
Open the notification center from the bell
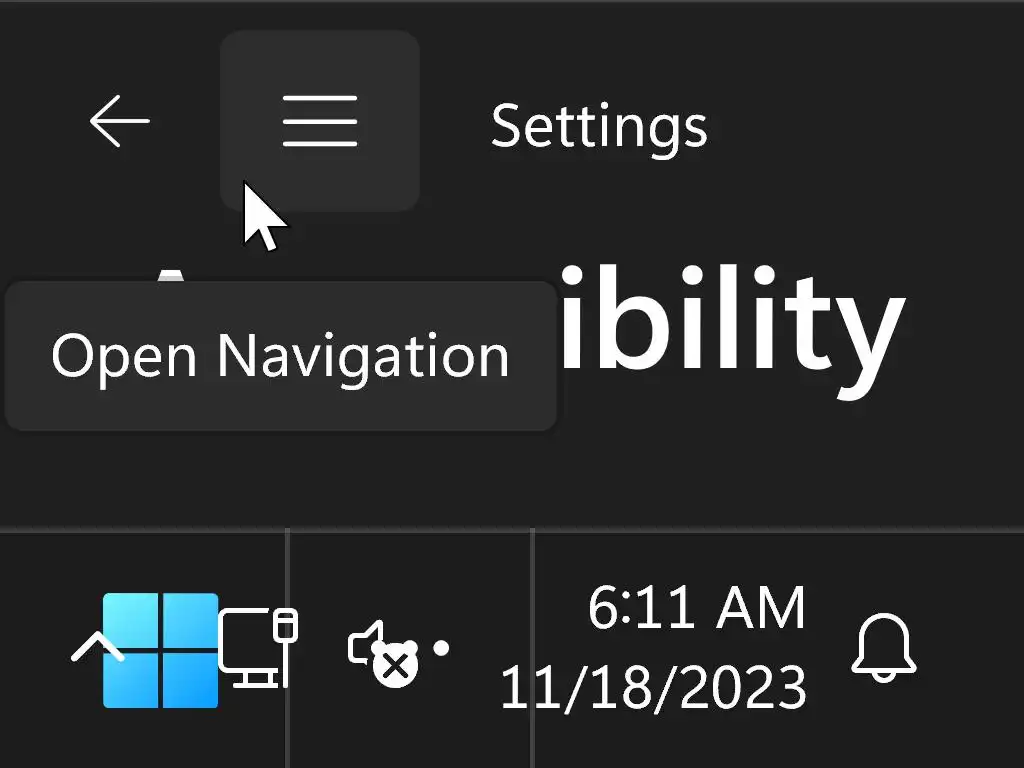click(883, 648)
